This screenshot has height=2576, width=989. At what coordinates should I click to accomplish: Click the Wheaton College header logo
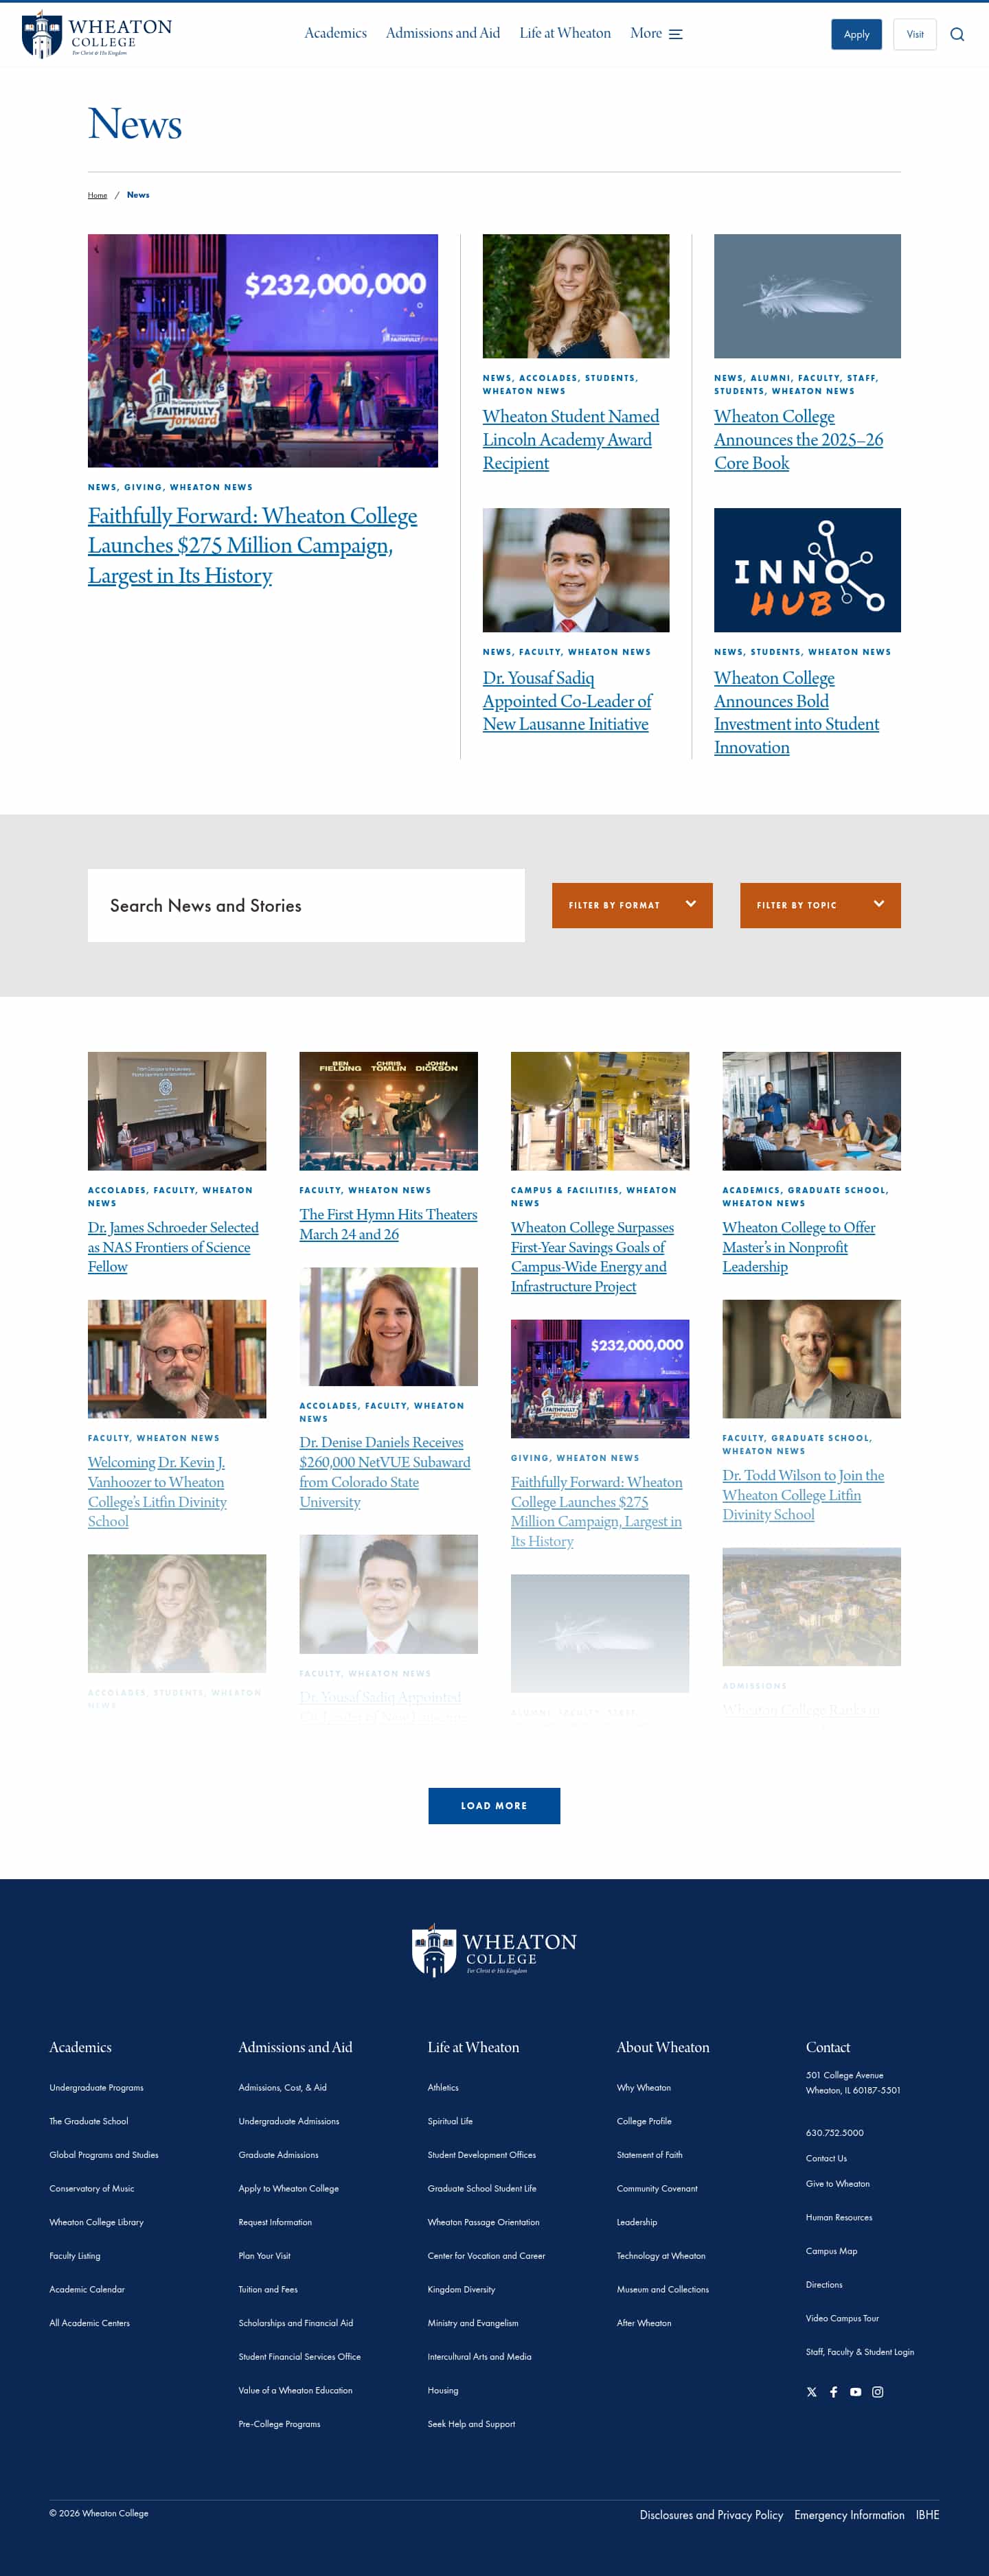[97, 35]
